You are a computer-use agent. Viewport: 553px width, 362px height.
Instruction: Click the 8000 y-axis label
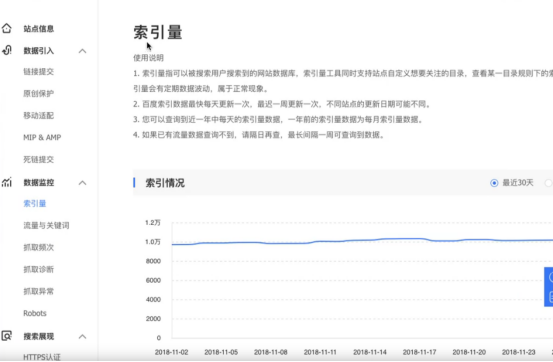pyautogui.click(x=153, y=261)
